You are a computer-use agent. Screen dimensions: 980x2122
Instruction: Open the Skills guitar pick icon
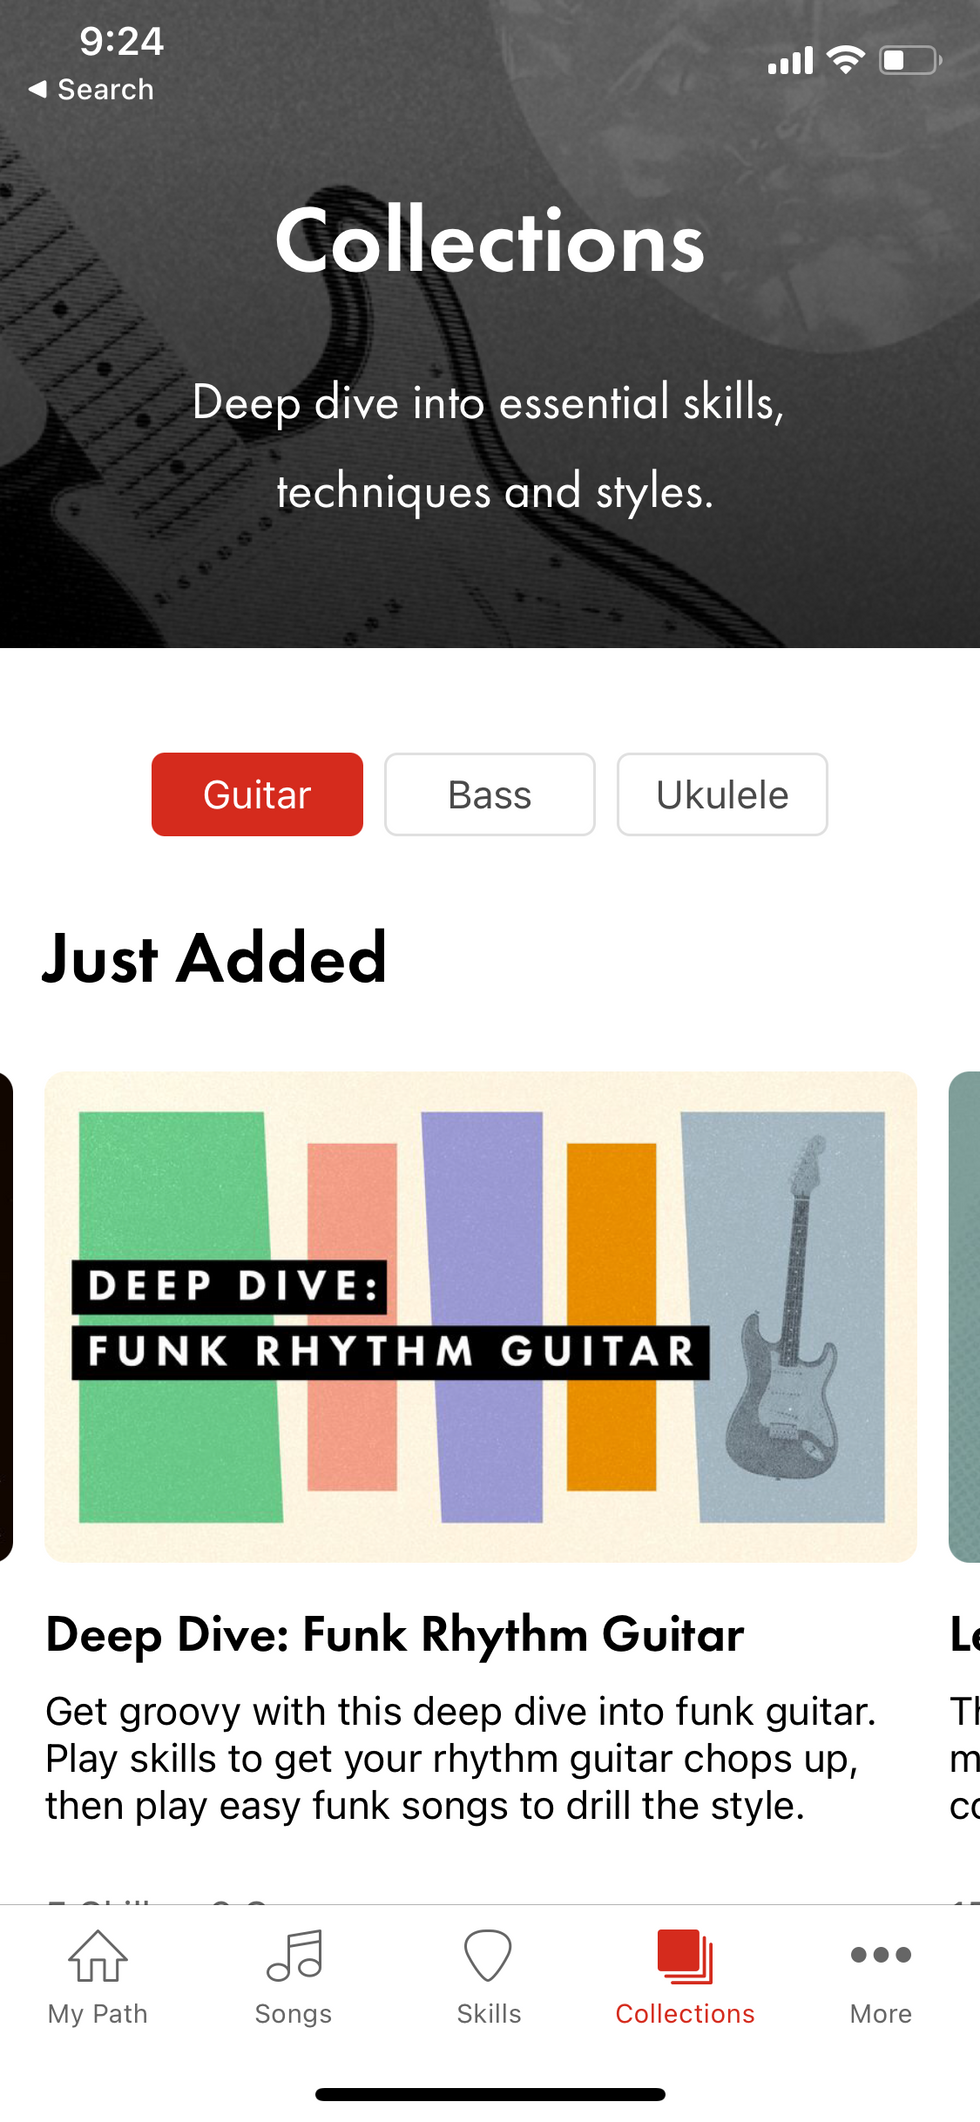(x=488, y=1956)
